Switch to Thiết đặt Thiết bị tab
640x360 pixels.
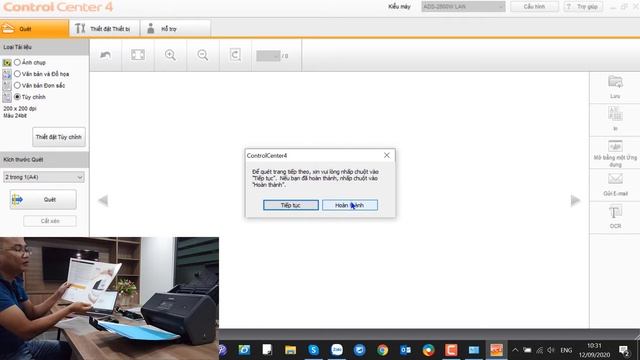pyautogui.click(x=104, y=29)
